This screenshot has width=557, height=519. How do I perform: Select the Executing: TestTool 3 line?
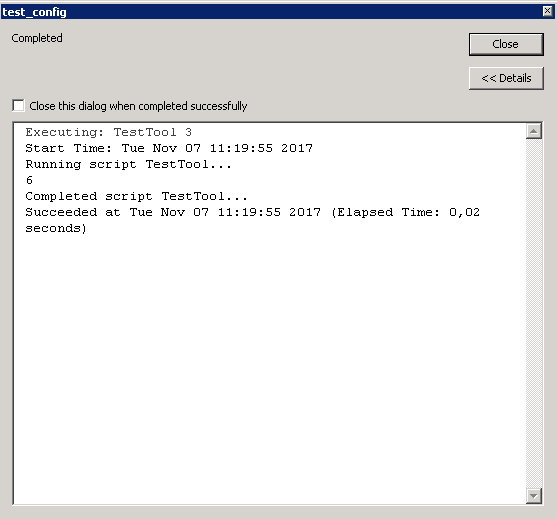point(108,132)
